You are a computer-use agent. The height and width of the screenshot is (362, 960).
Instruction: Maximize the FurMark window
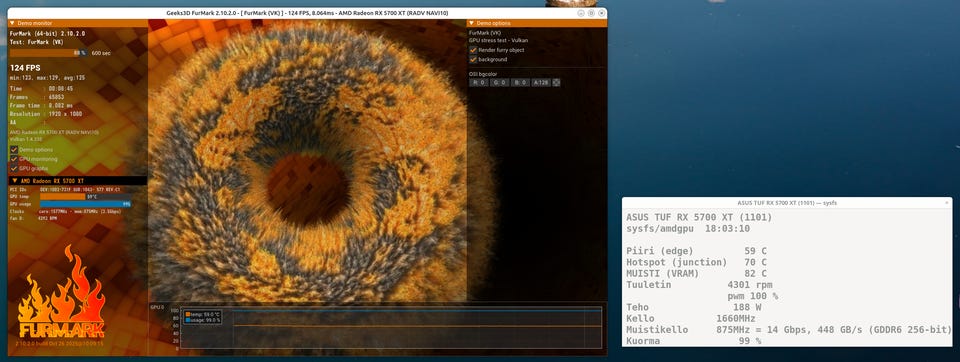(x=591, y=13)
